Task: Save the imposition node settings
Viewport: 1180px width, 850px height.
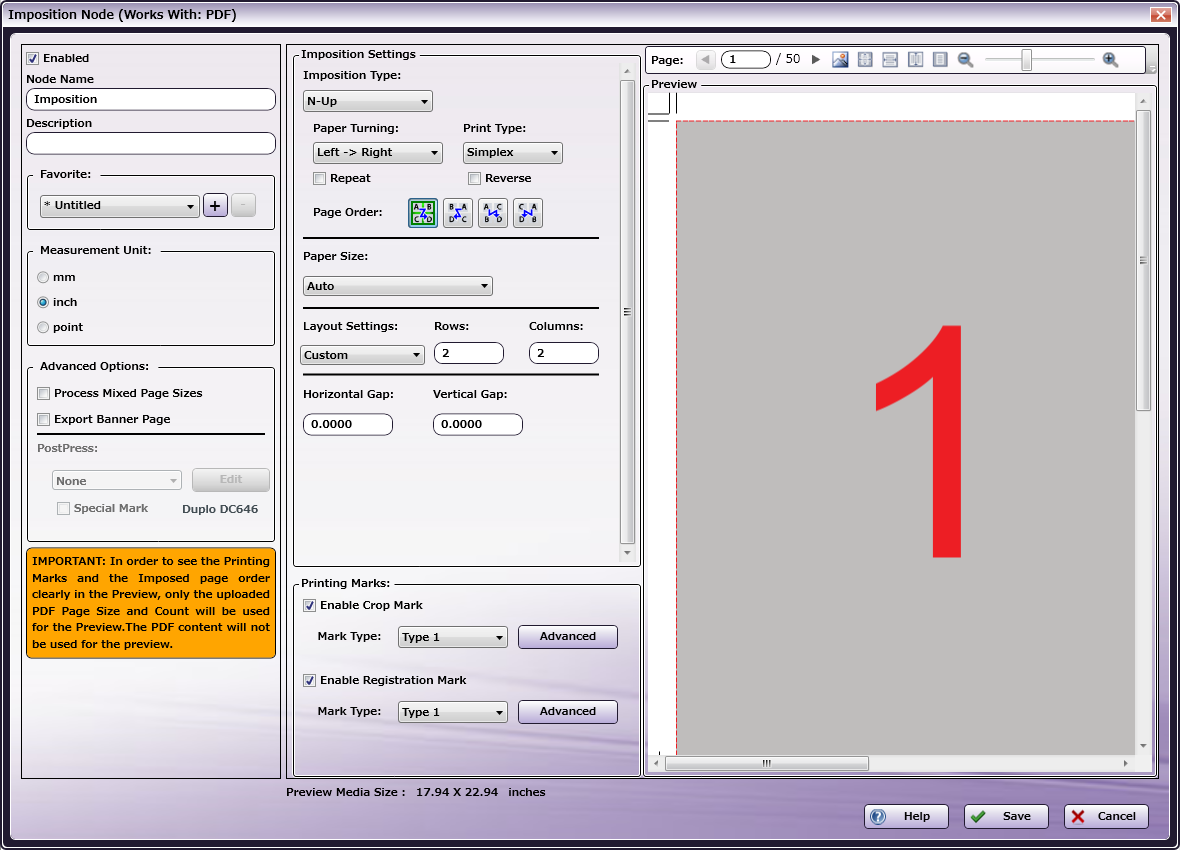Action: coord(1006,816)
